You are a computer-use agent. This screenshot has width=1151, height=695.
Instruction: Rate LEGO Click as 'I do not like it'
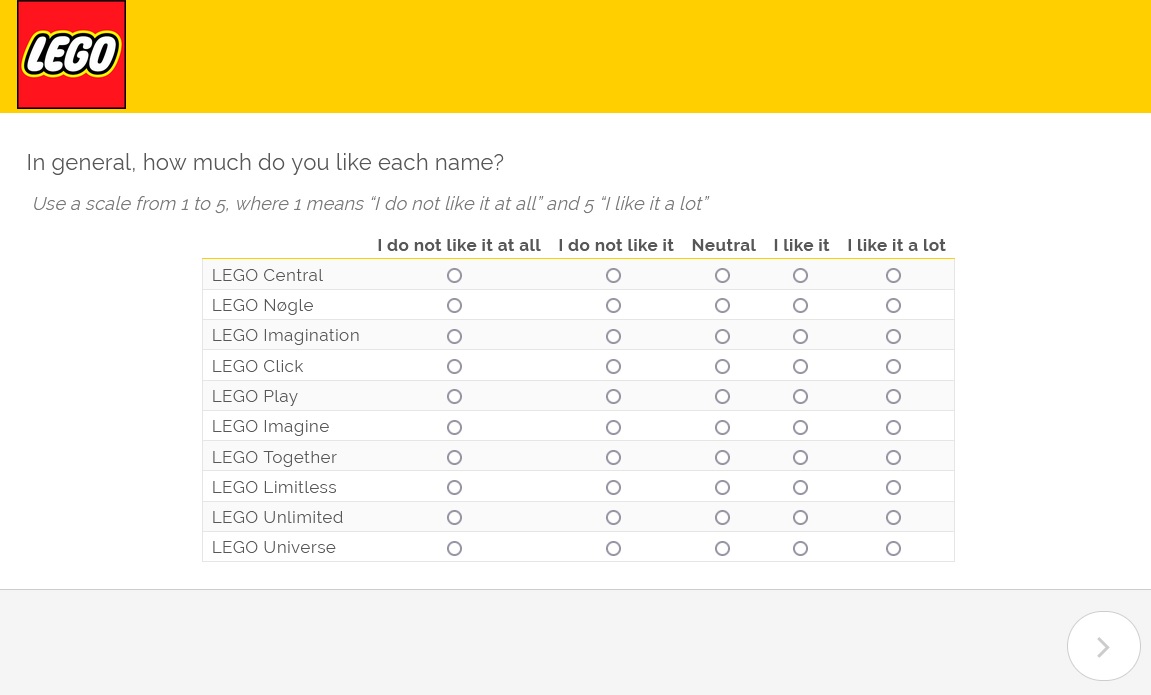(613, 366)
